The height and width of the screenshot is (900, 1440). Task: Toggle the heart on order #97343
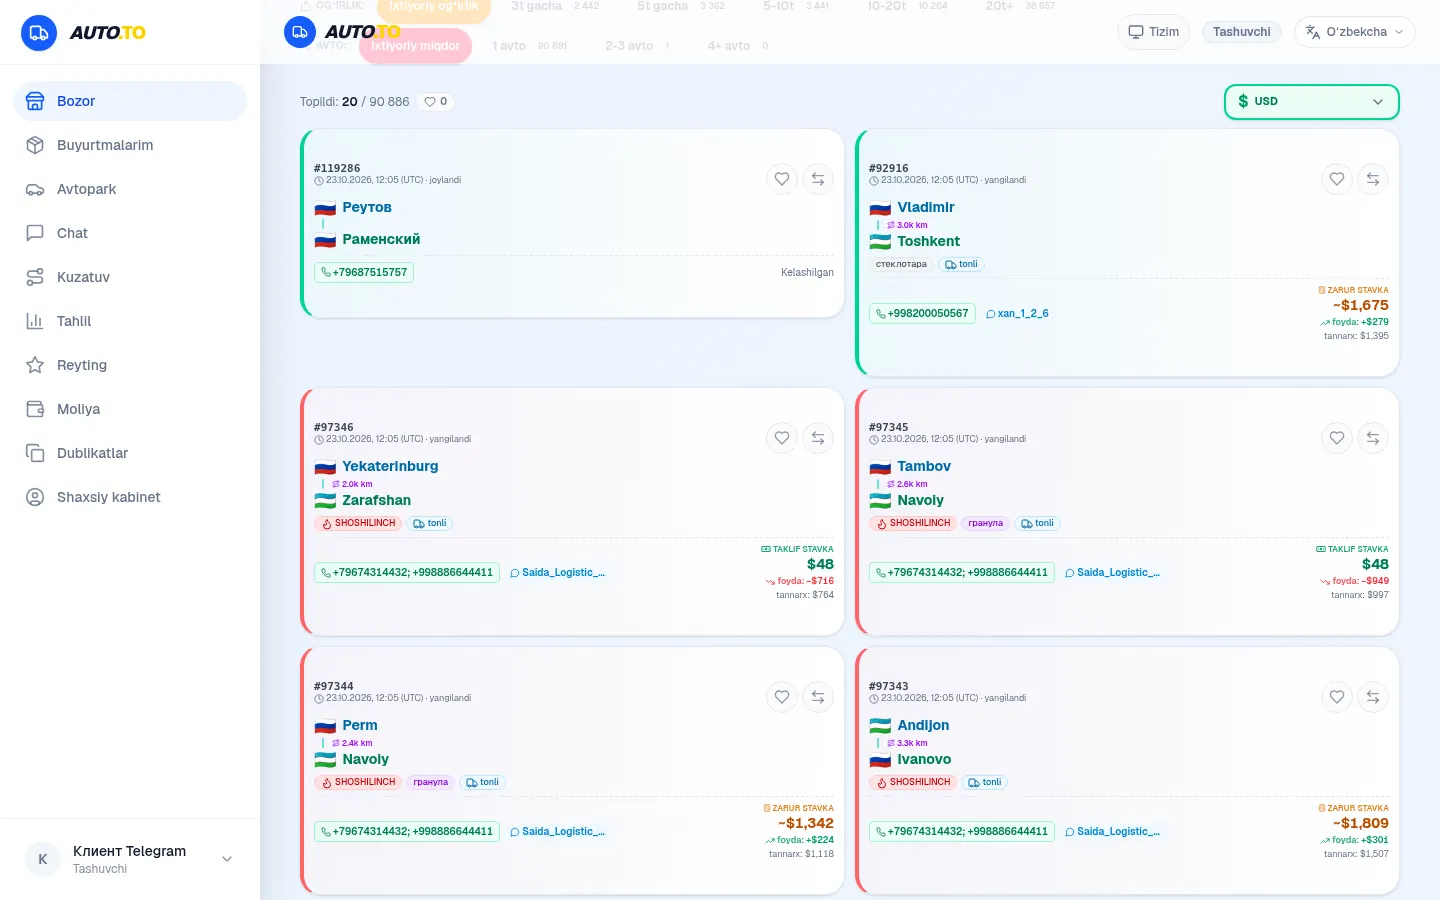[x=1337, y=697]
